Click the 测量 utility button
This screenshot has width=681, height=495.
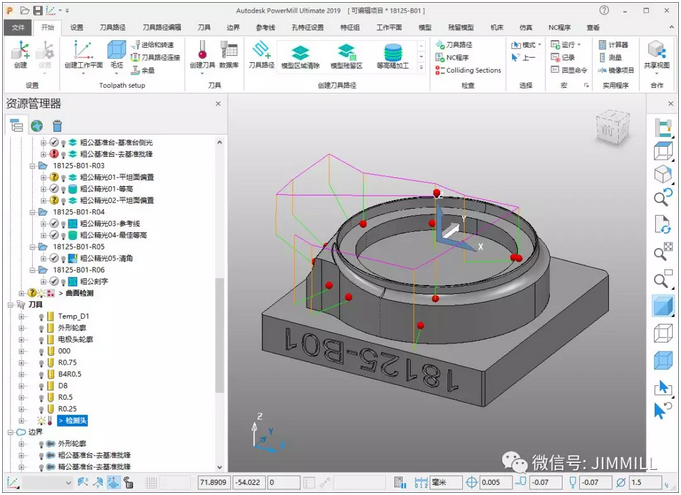610,57
